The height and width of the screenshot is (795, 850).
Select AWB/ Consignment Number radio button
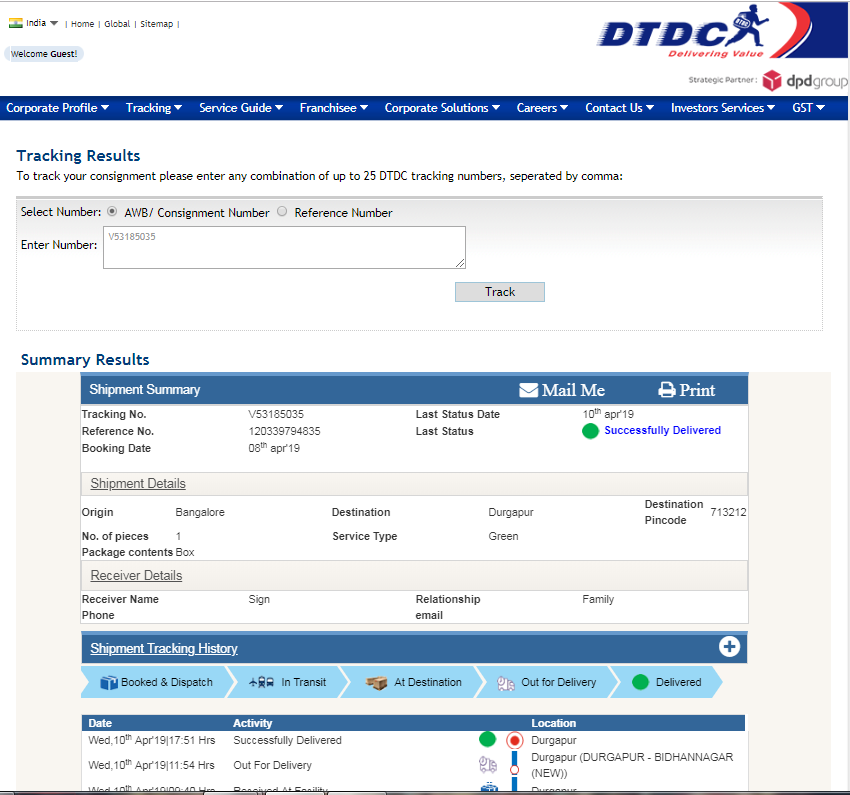click(x=112, y=212)
